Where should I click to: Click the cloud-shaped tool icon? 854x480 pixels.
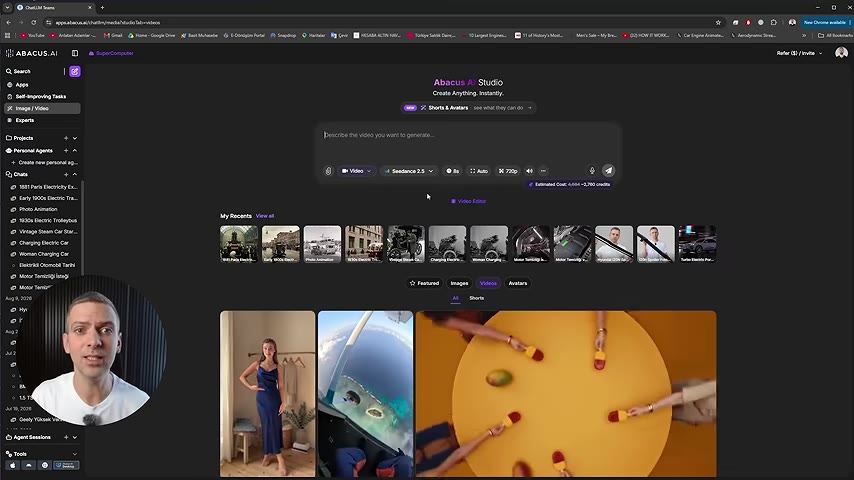click(28, 465)
